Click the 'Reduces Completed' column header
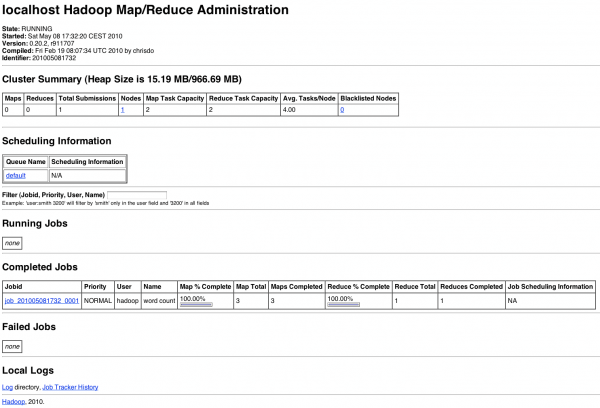Viewport: 600px width, 408px height. coord(471,287)
